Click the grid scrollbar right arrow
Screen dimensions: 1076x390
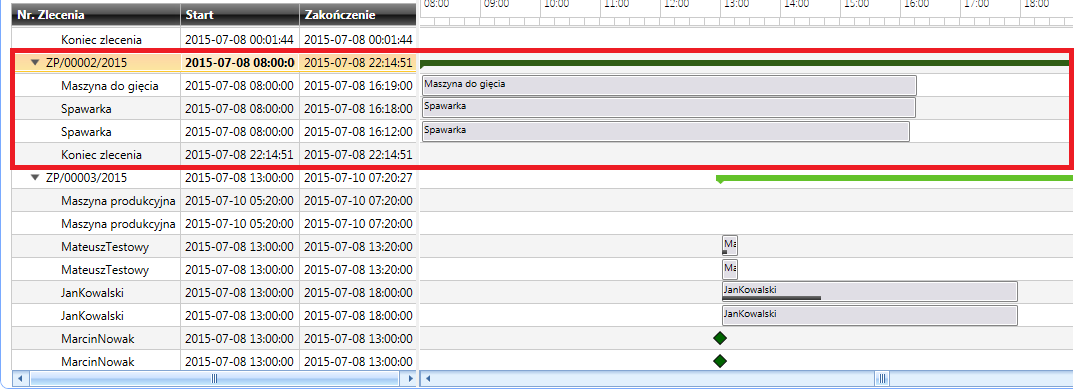(x=410, y=378)
